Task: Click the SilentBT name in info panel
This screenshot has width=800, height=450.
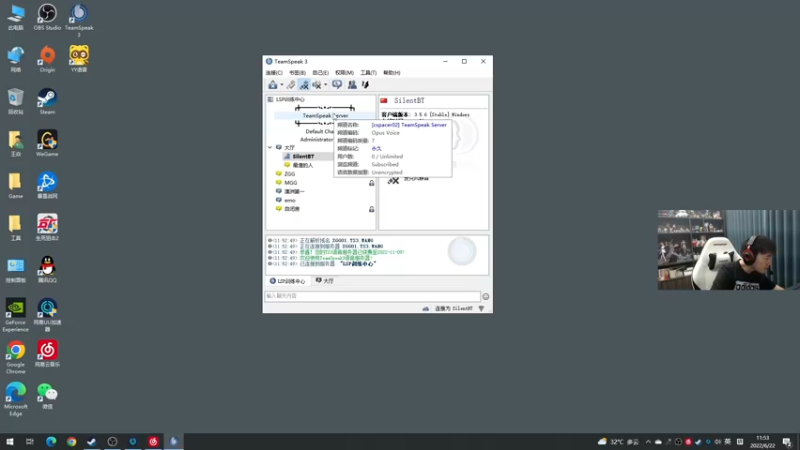Action: (x=409, y=101)
